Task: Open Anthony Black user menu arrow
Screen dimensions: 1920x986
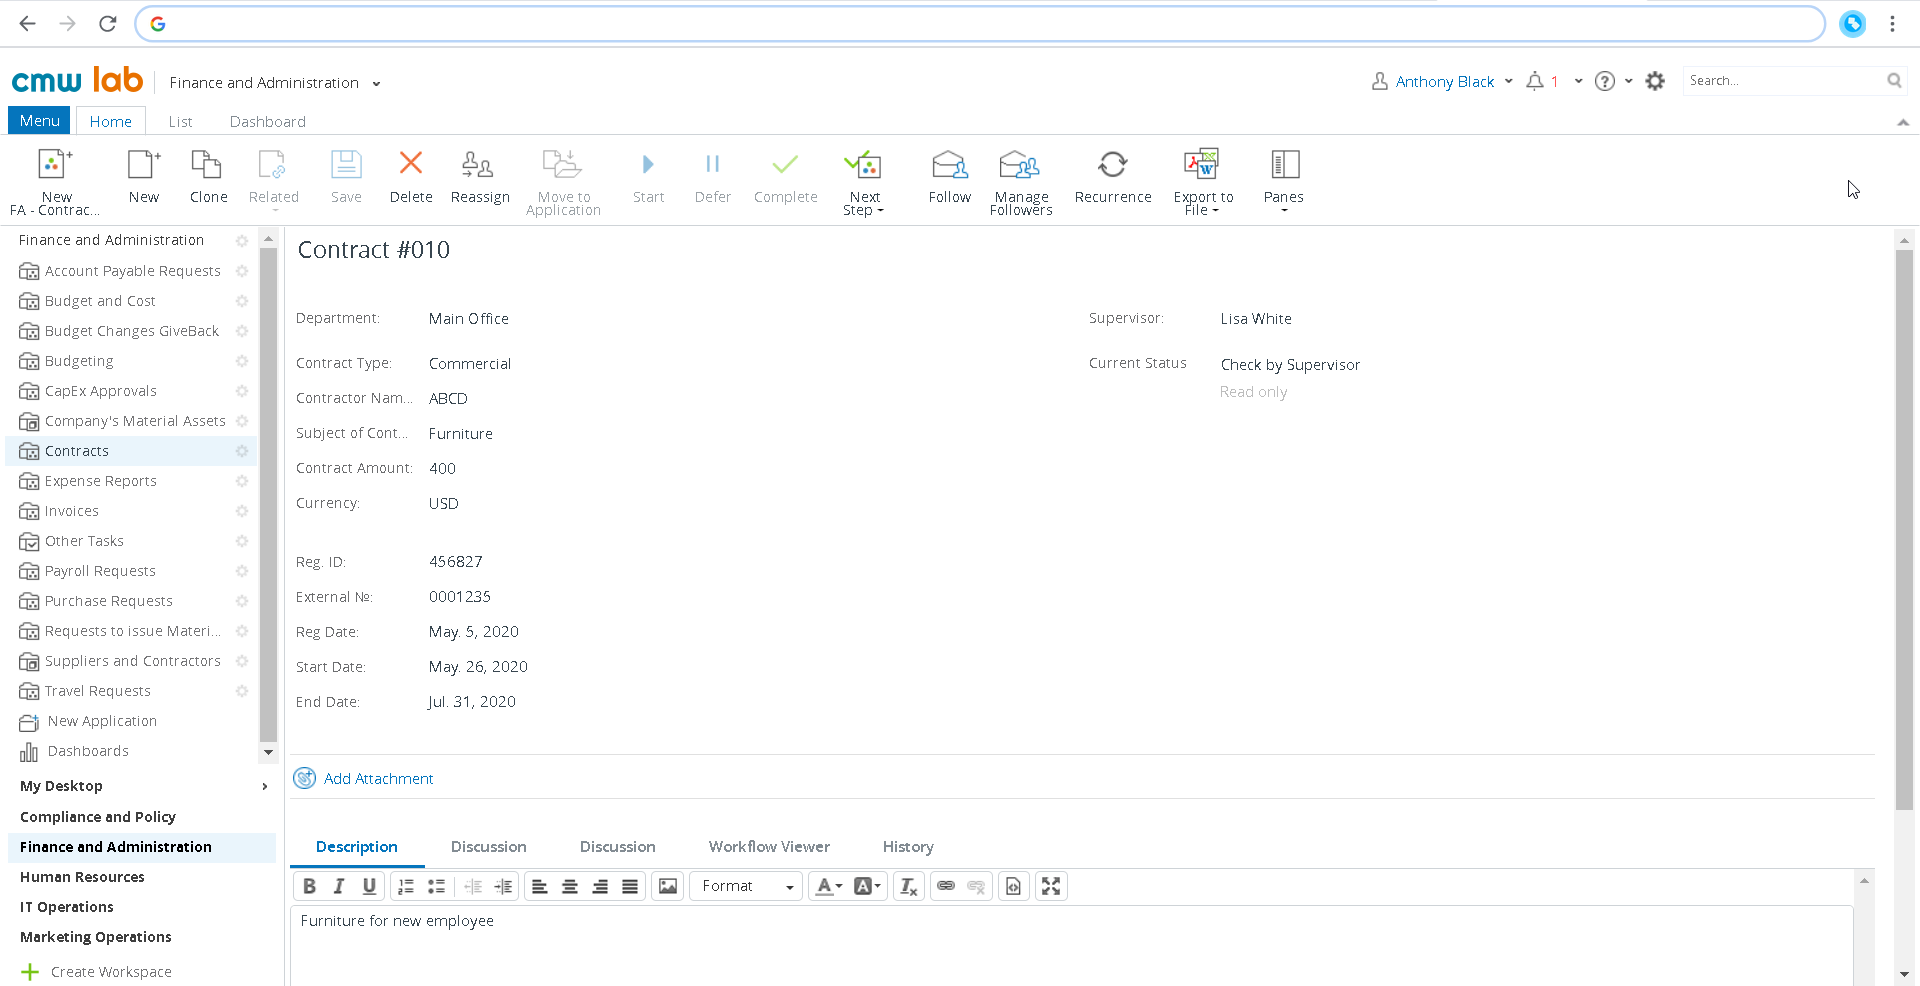Action: coord(1508,81)
